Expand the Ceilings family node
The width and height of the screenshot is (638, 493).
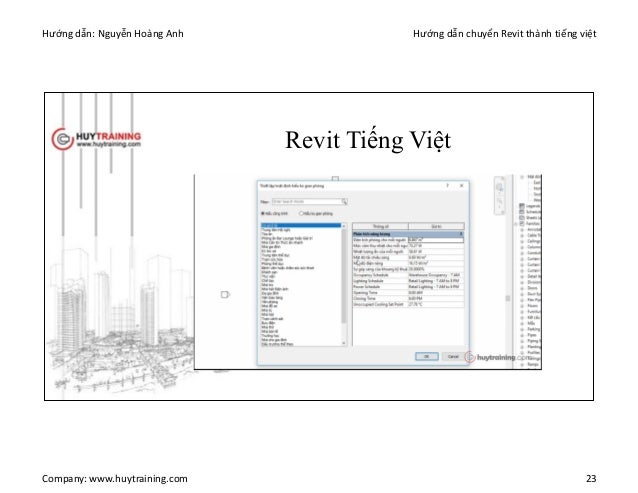click(522, 241)
